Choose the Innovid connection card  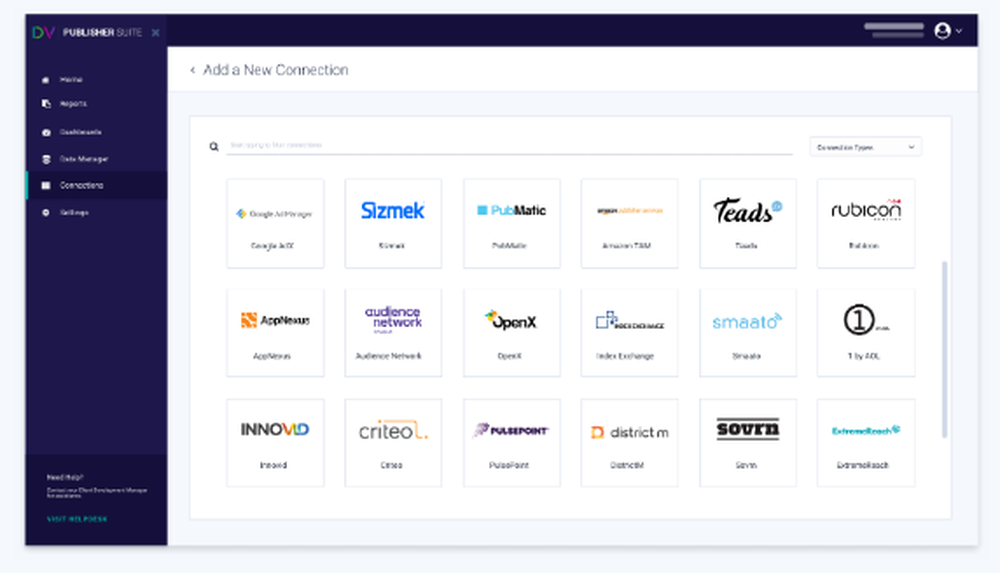[275, 443]
